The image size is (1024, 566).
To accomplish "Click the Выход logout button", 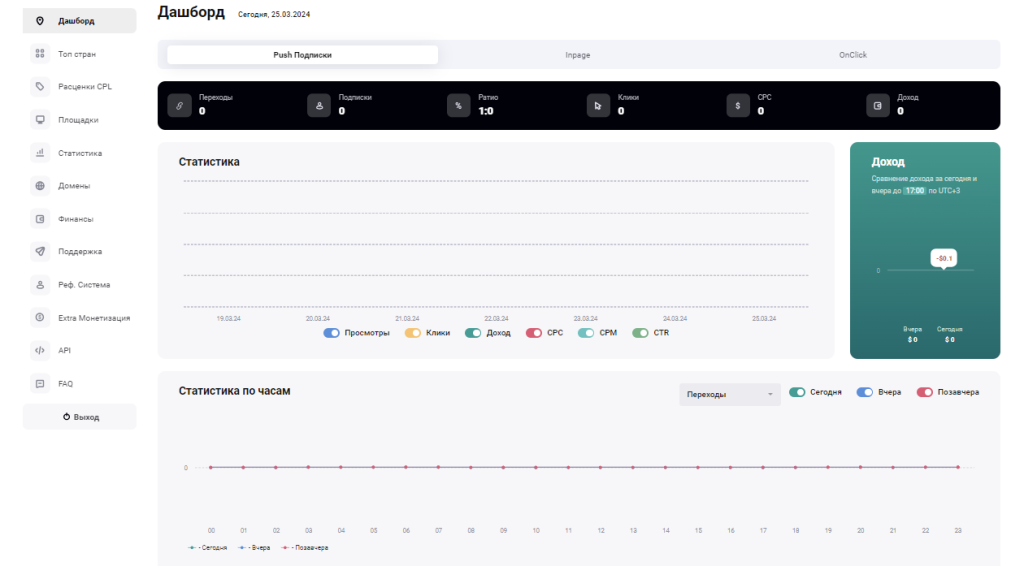I will point(80,417).
